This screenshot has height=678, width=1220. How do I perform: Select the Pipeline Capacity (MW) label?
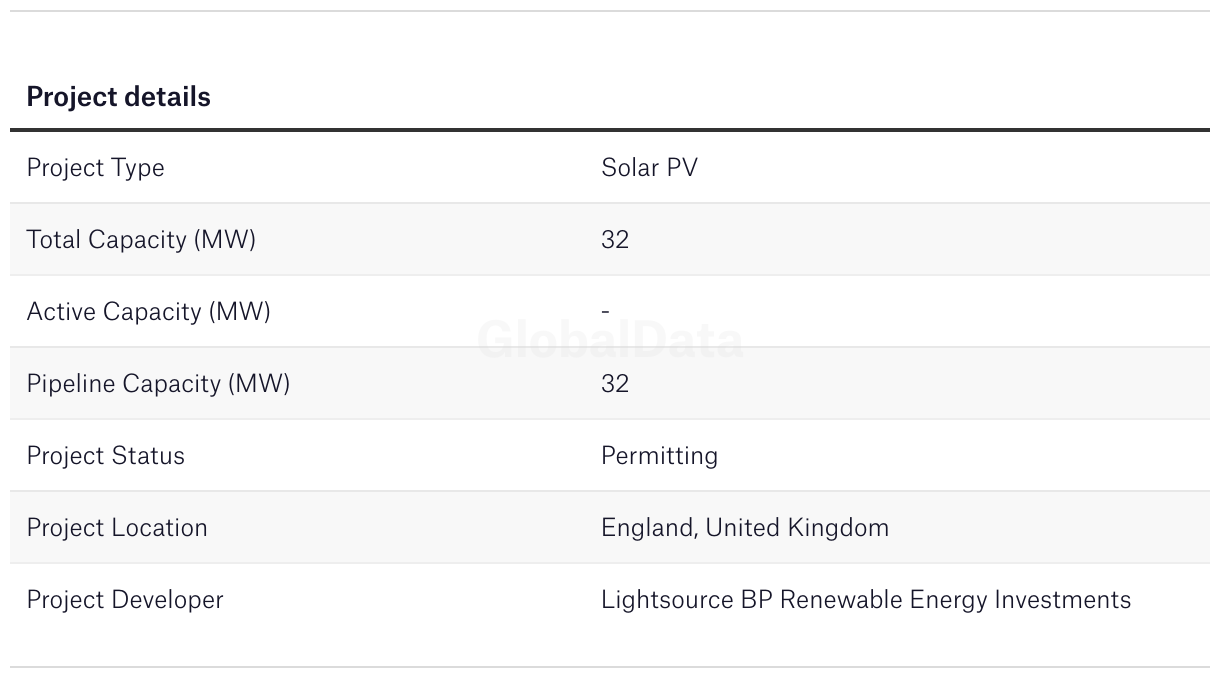(158, 384)
